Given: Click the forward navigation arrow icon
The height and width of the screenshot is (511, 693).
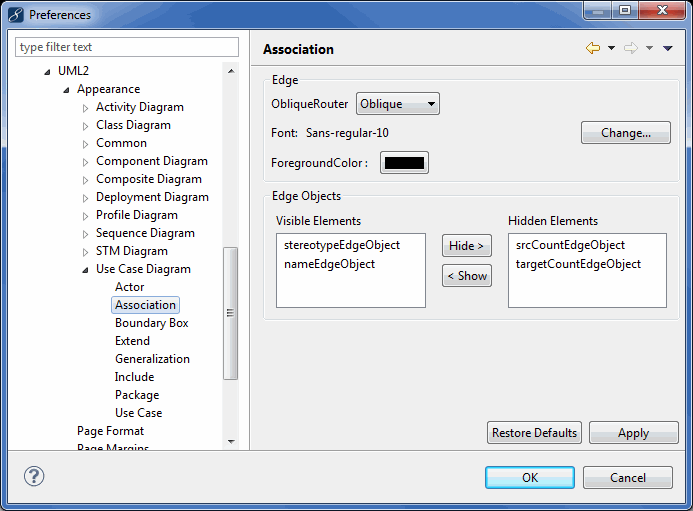Looking at the screenshot, I should [631, 48].
